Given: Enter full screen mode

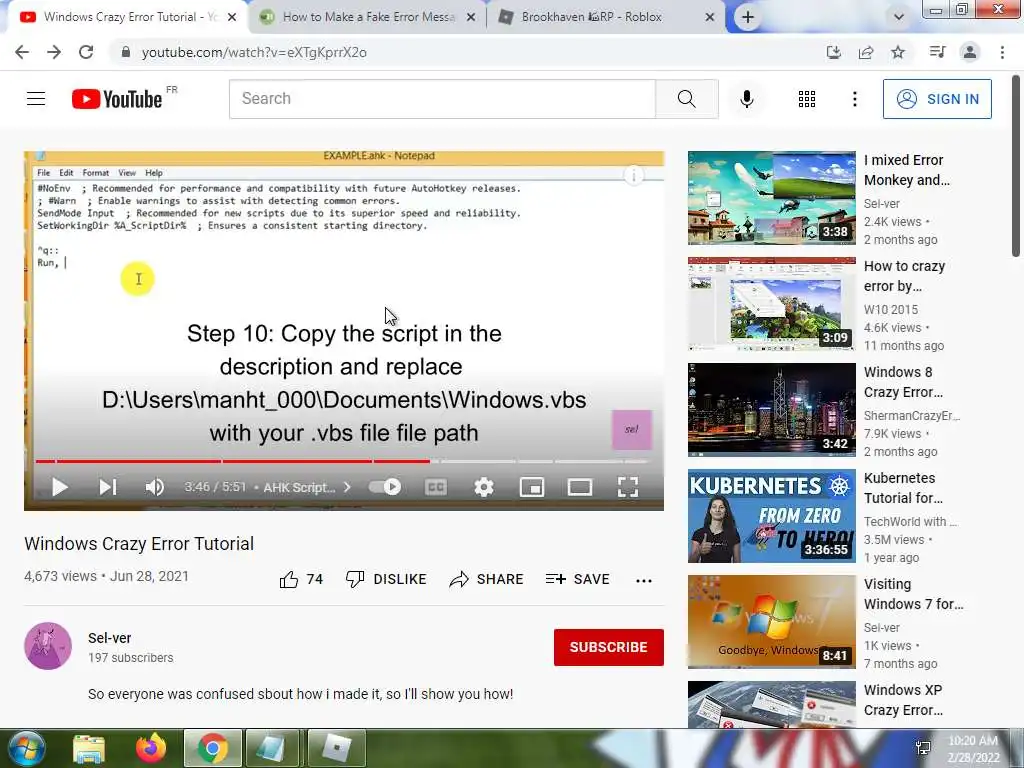Looking at the screenshot, I should (x=628, y=487).
